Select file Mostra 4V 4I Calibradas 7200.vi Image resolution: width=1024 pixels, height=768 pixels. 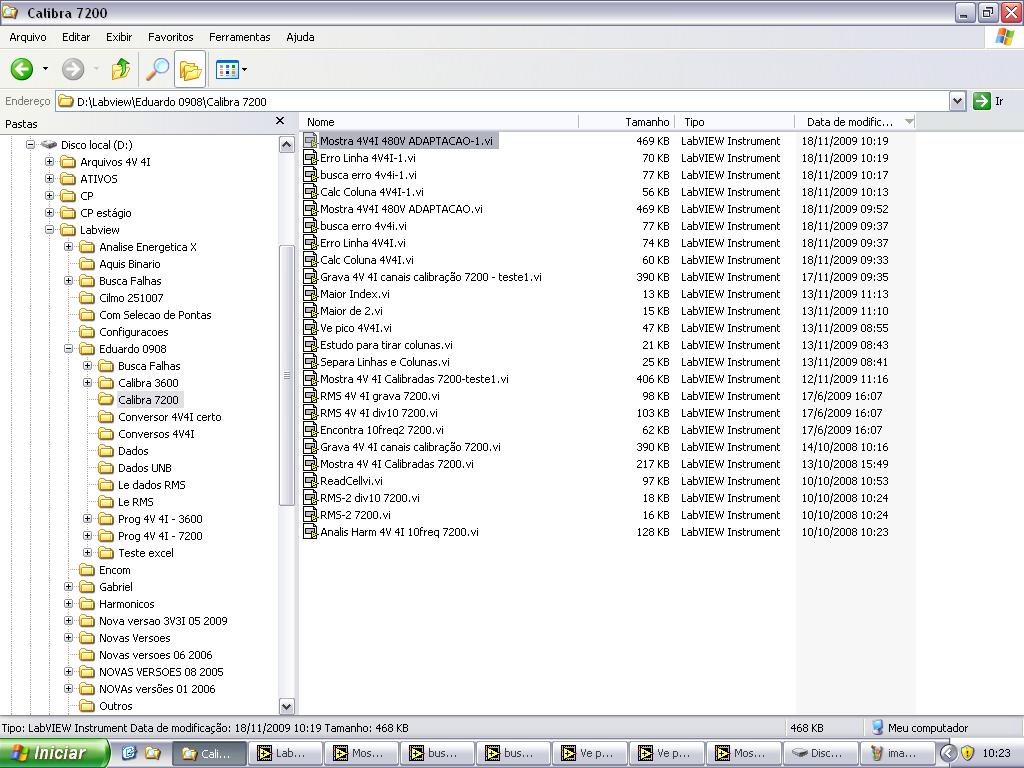[x=396, y=464]
